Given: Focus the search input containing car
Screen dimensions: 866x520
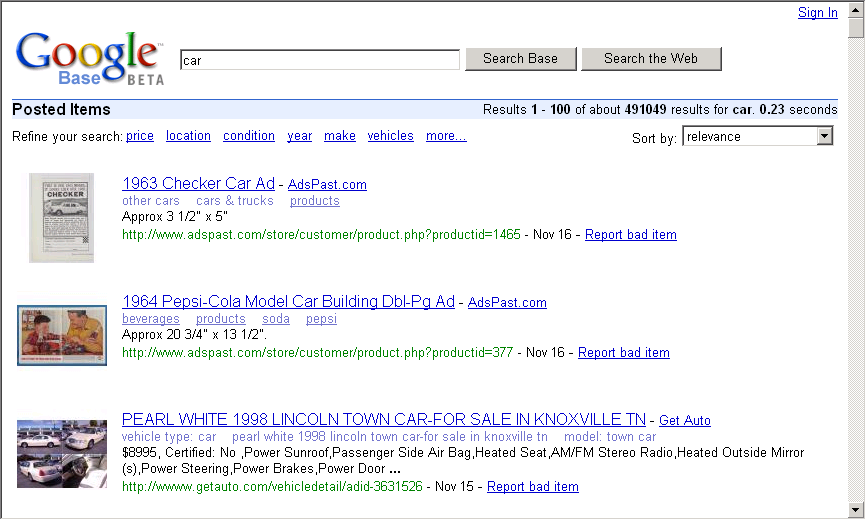Looking at the screenshot, I should 319,60.
